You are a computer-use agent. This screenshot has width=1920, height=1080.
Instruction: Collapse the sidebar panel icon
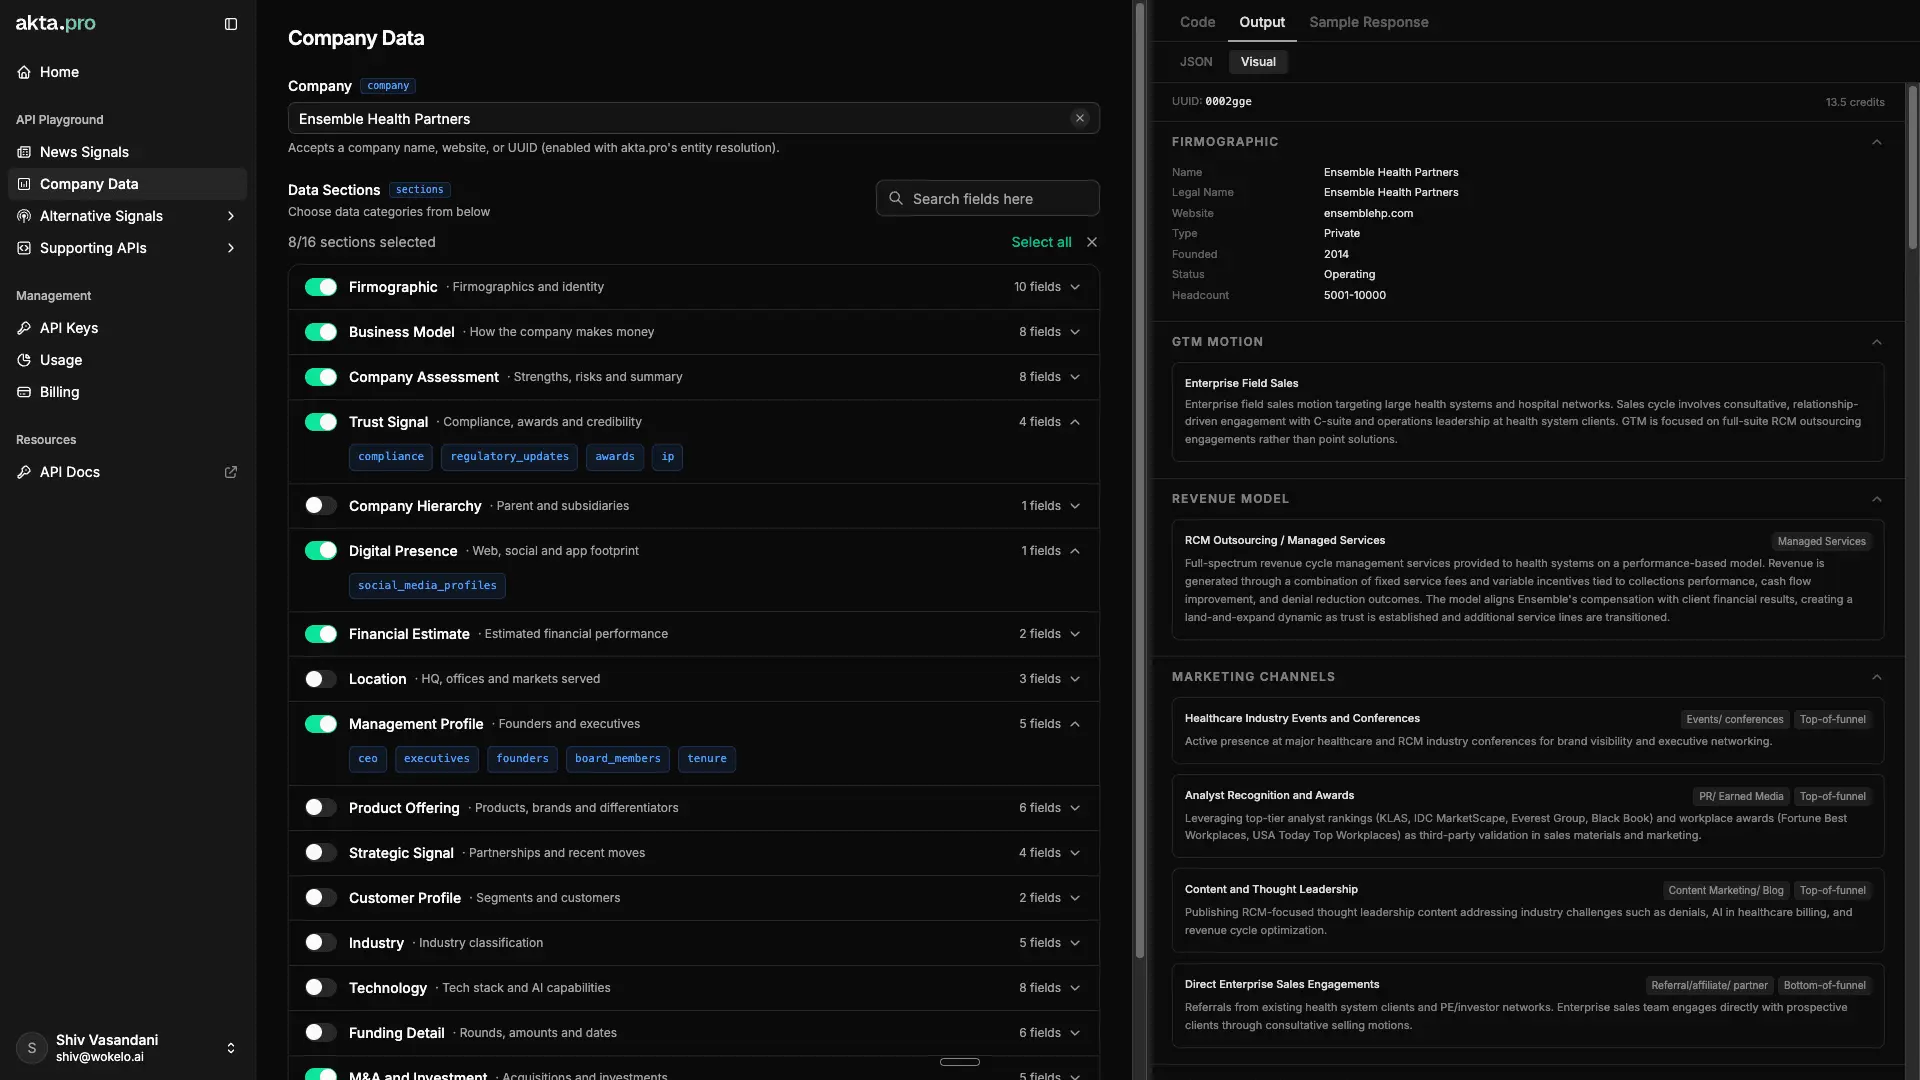tap(231, 24)
